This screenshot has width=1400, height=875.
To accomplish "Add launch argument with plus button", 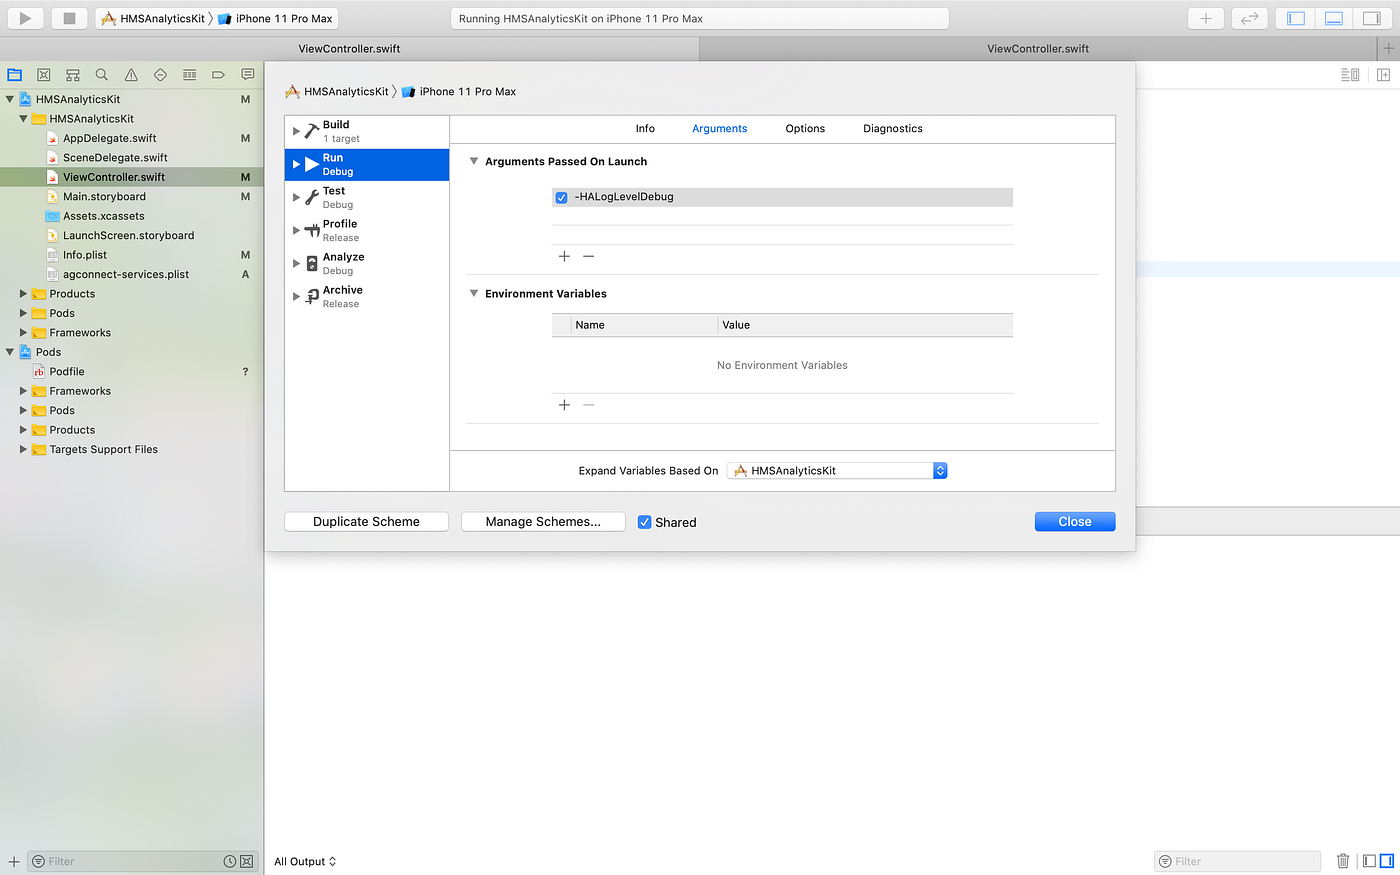I will tap(564, 256).
